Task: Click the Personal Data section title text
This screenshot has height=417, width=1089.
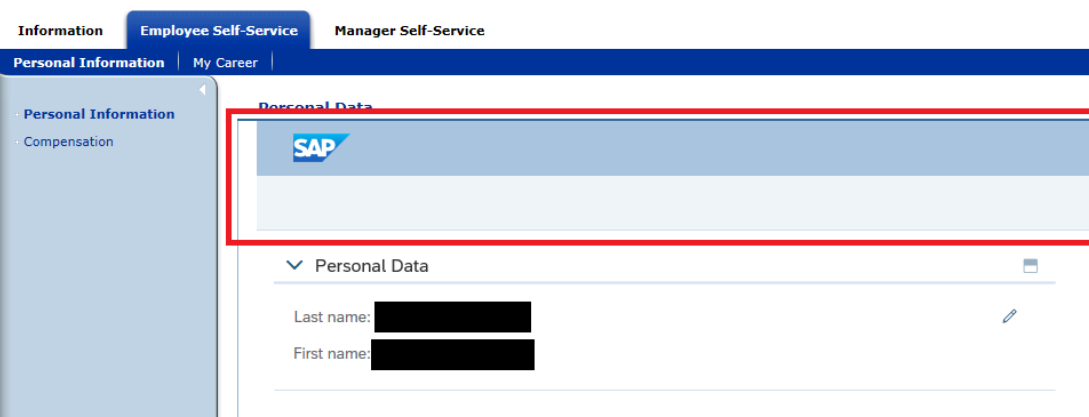Action: (x=372, y=265)
